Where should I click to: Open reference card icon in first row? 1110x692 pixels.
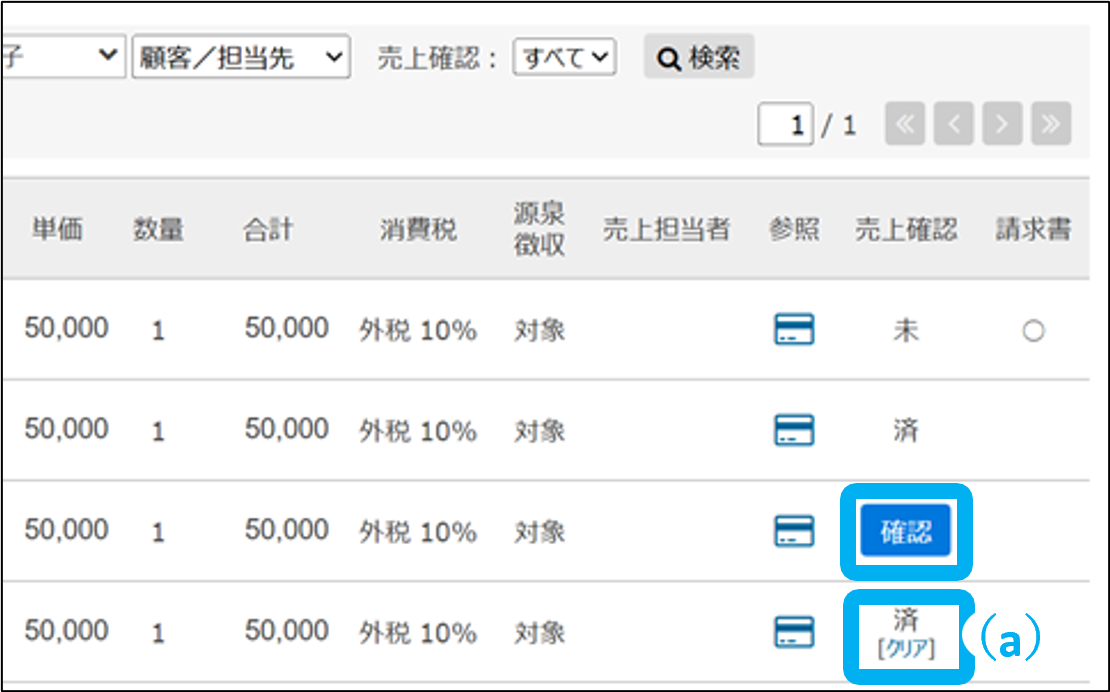click(794, 329)
